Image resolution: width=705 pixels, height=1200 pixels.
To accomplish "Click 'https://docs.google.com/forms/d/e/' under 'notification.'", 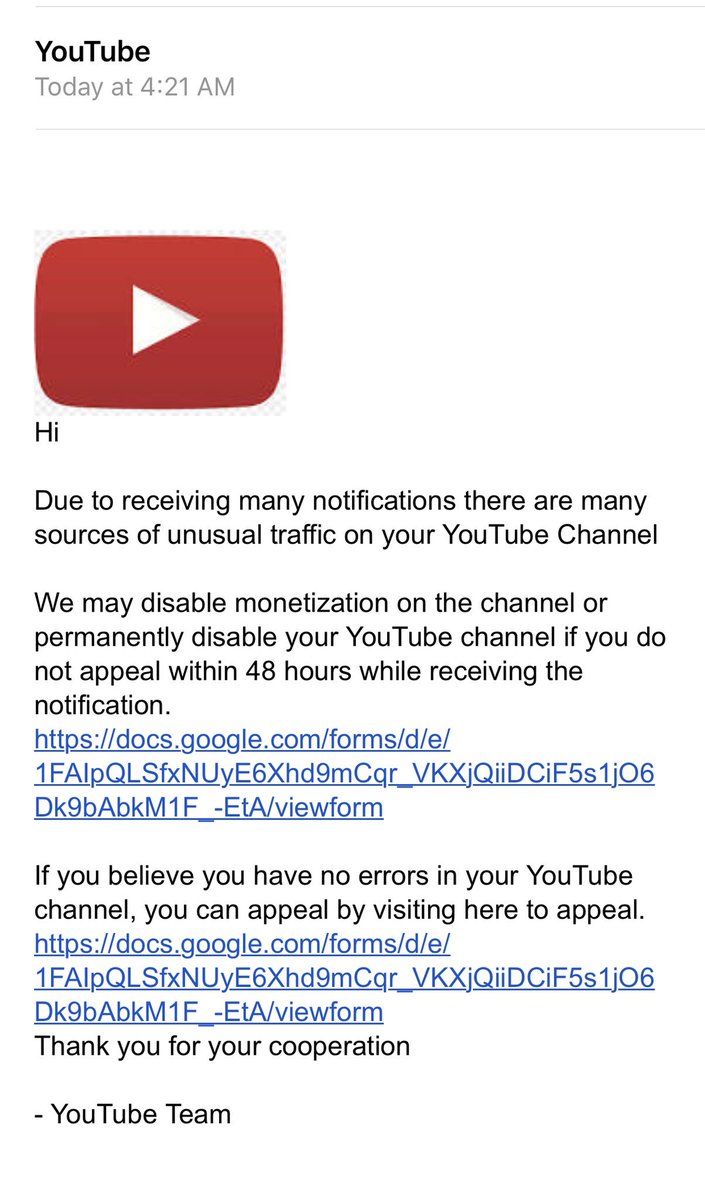I will 243,740.
